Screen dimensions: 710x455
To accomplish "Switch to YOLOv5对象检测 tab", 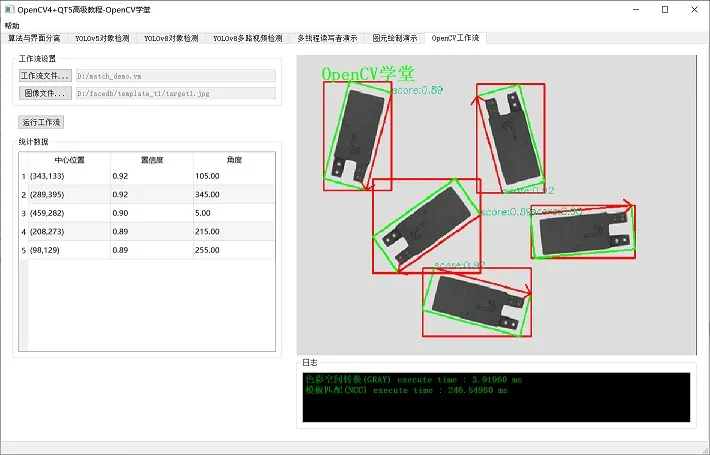I will tap(102, 38).
